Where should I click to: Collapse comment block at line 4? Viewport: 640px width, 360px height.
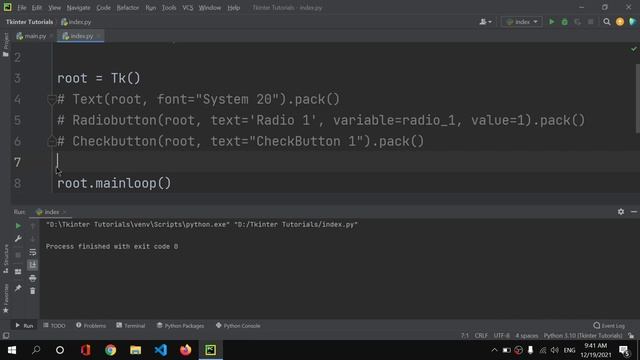tap(51, 99)
